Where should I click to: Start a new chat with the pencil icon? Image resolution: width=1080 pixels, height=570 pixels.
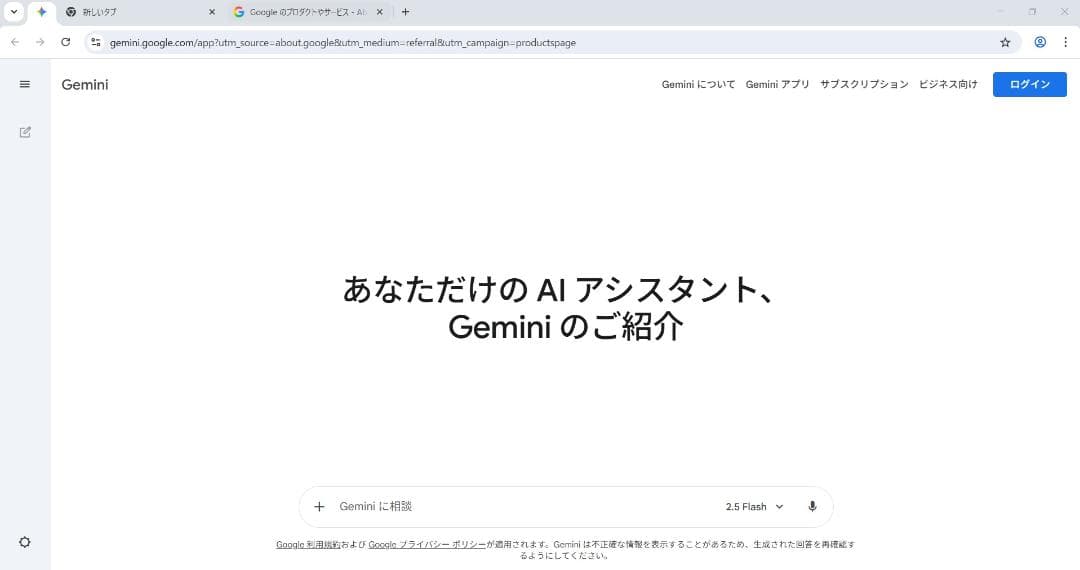point(25,132)
